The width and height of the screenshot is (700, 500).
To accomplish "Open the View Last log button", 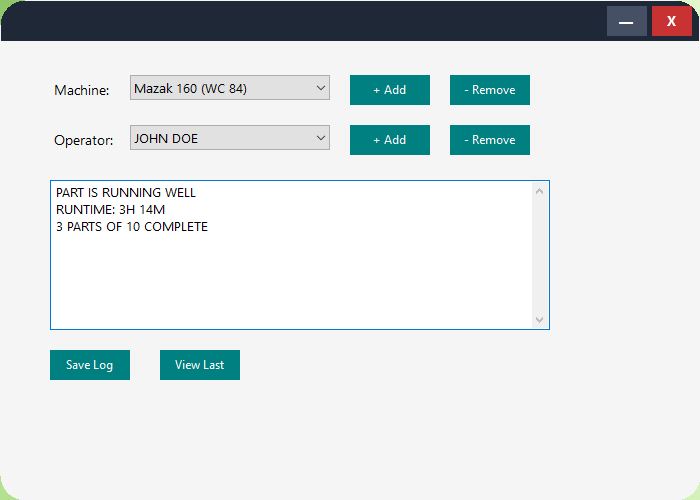I will click(x=199, y=365).
